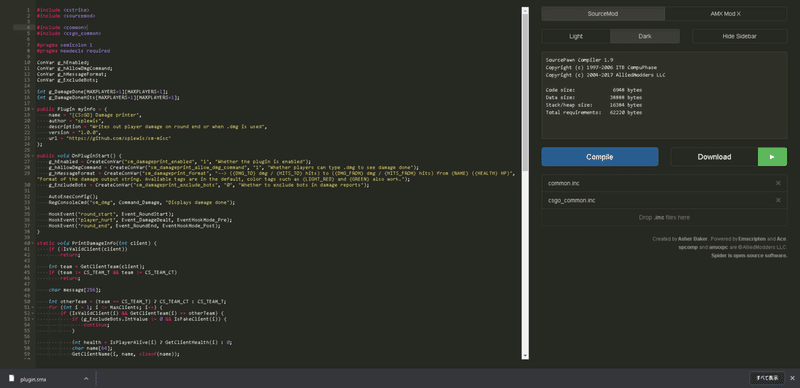Screen dimensions: 800x388
Task: Click the HookEvent "round_start" line
Action: [111, 214]
